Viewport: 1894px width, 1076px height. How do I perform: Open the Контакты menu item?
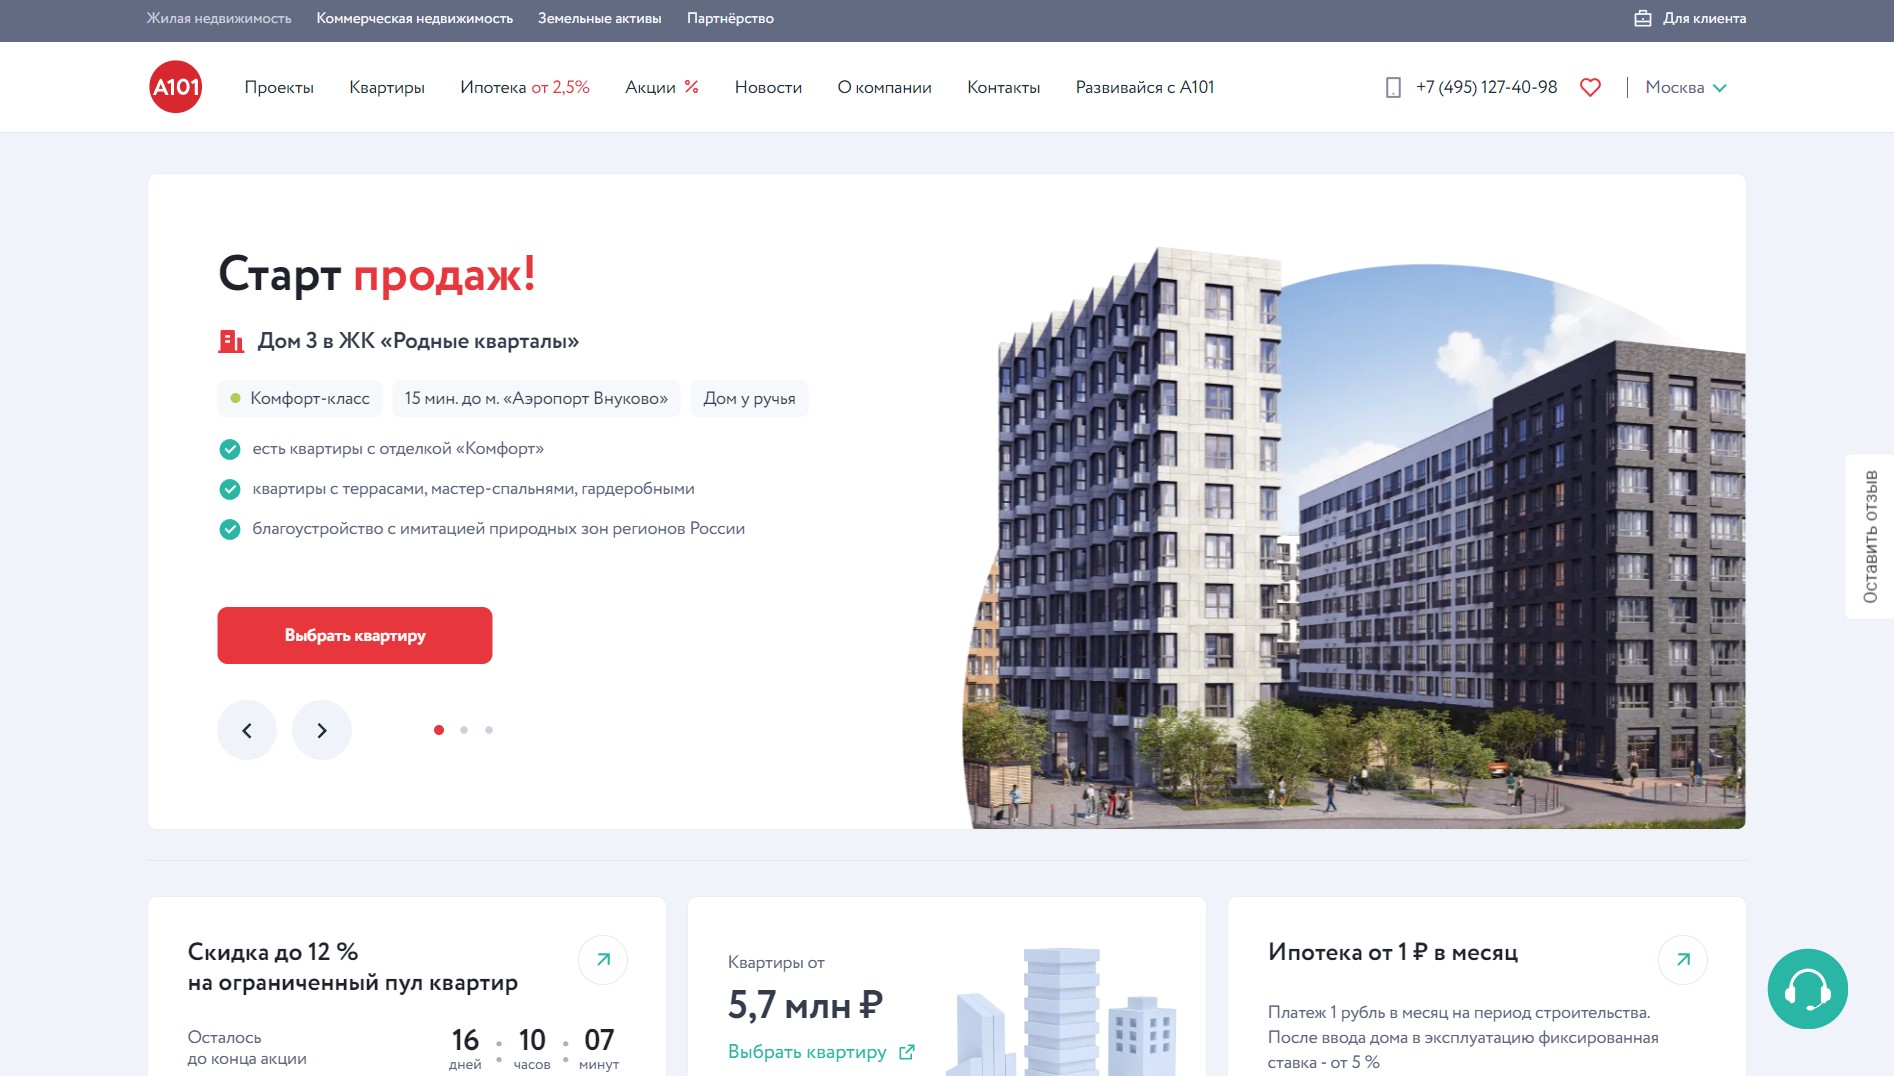click(x=1004, y=88)
